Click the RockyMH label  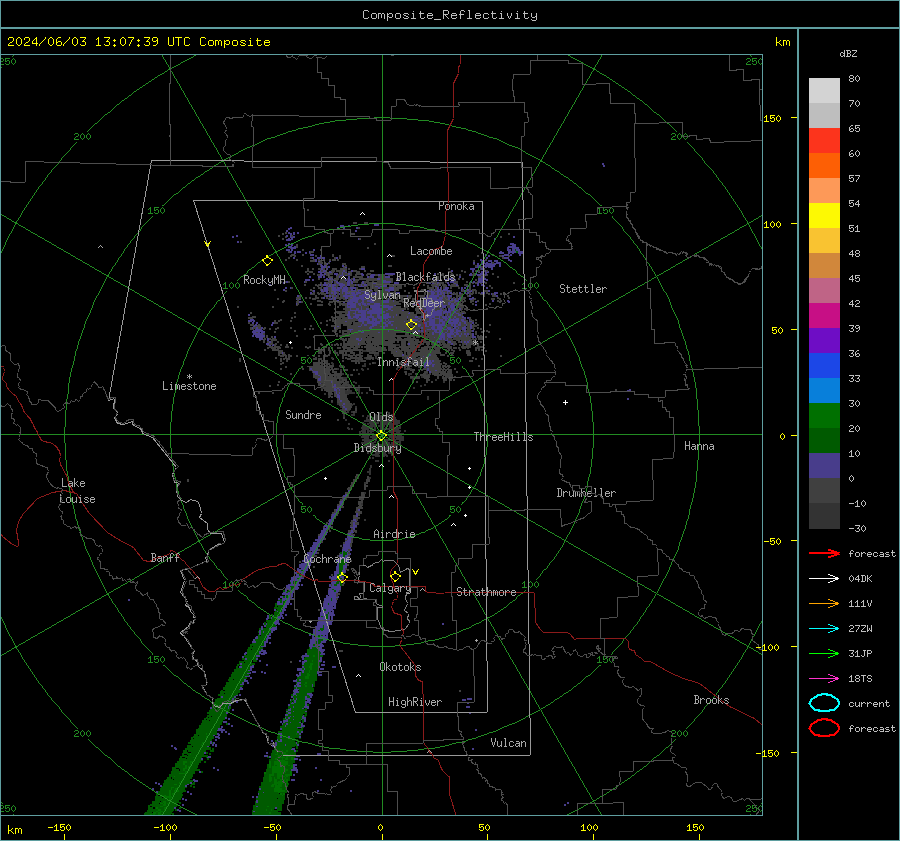click(x=264, y=280)
